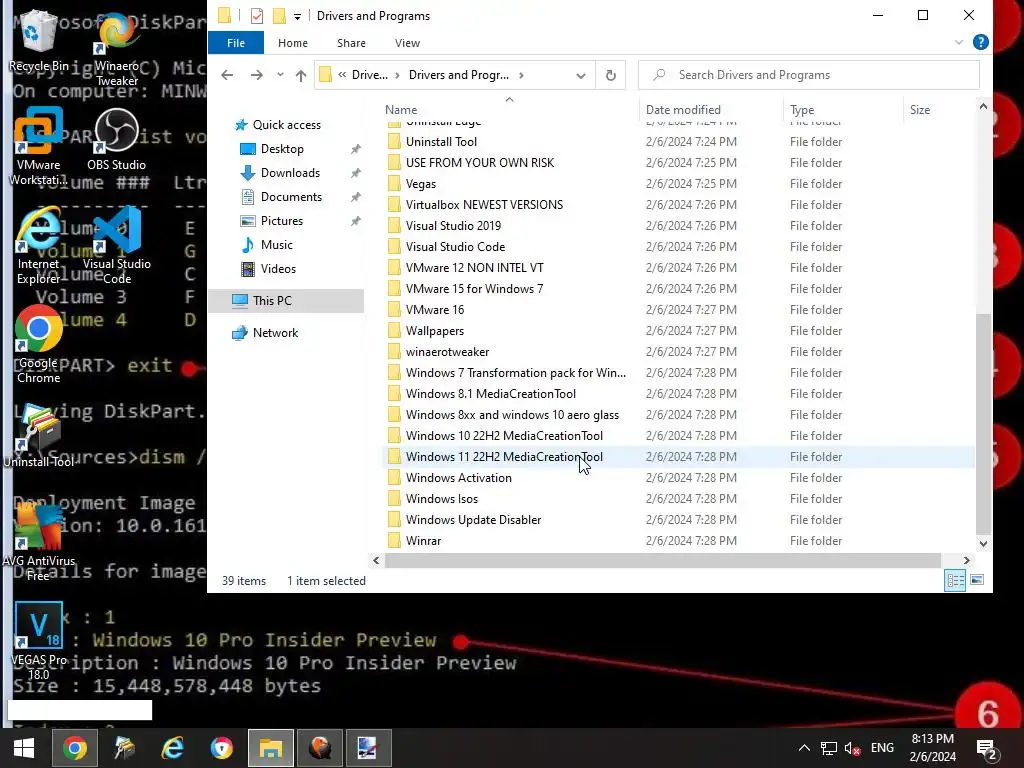1024x768 pixels.
Task: Unpin Downloads from Quick access
Action: [356, 173]
